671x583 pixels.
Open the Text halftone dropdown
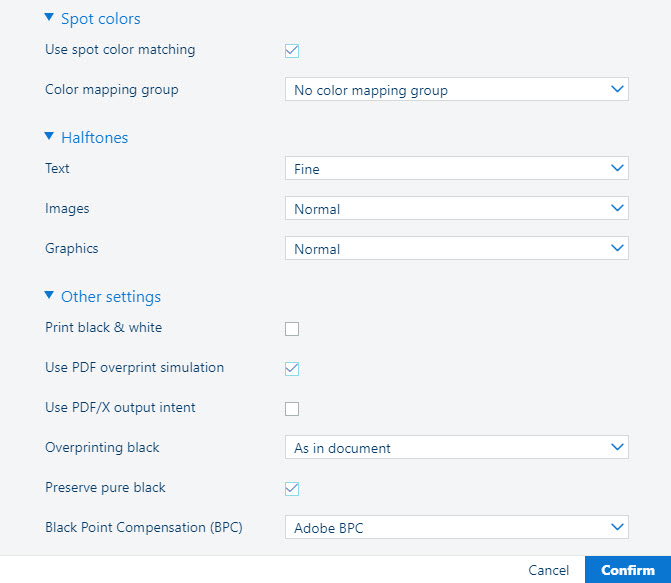(456, 169)
